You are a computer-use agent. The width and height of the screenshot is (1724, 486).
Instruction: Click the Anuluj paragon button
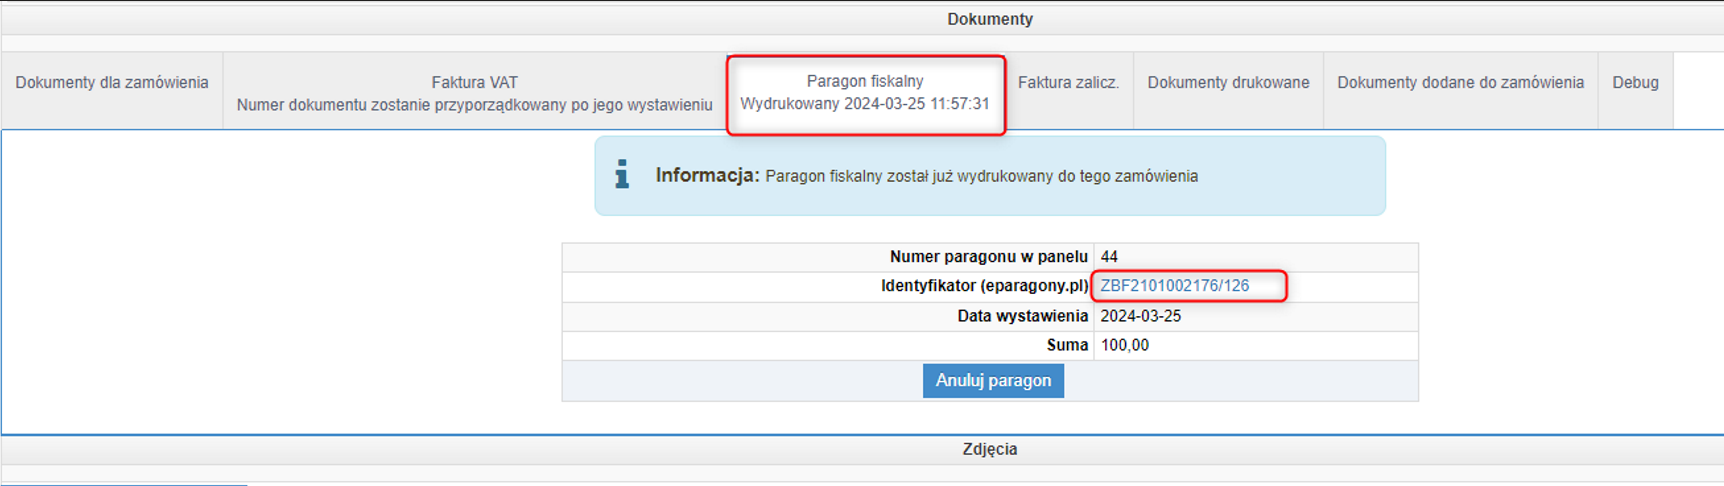click(993, 381)
